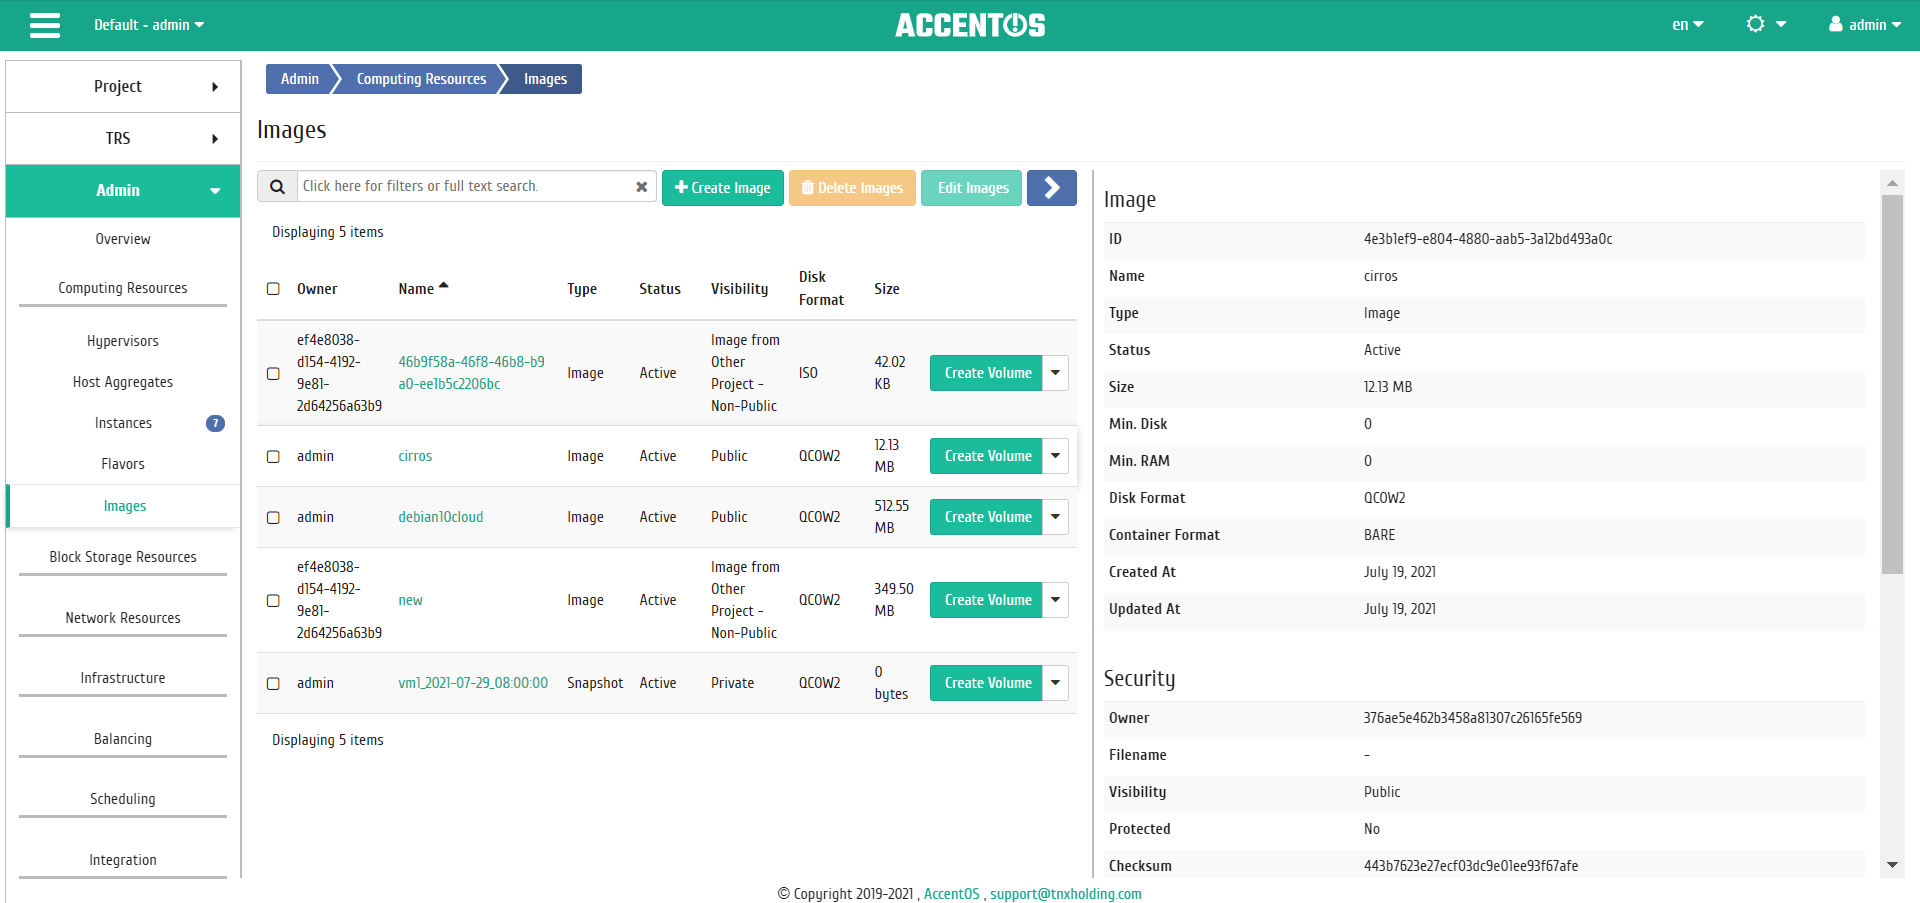Open Scheduling sidebar group
Screen dimensions: 1920x903
(x=123, y=799)
